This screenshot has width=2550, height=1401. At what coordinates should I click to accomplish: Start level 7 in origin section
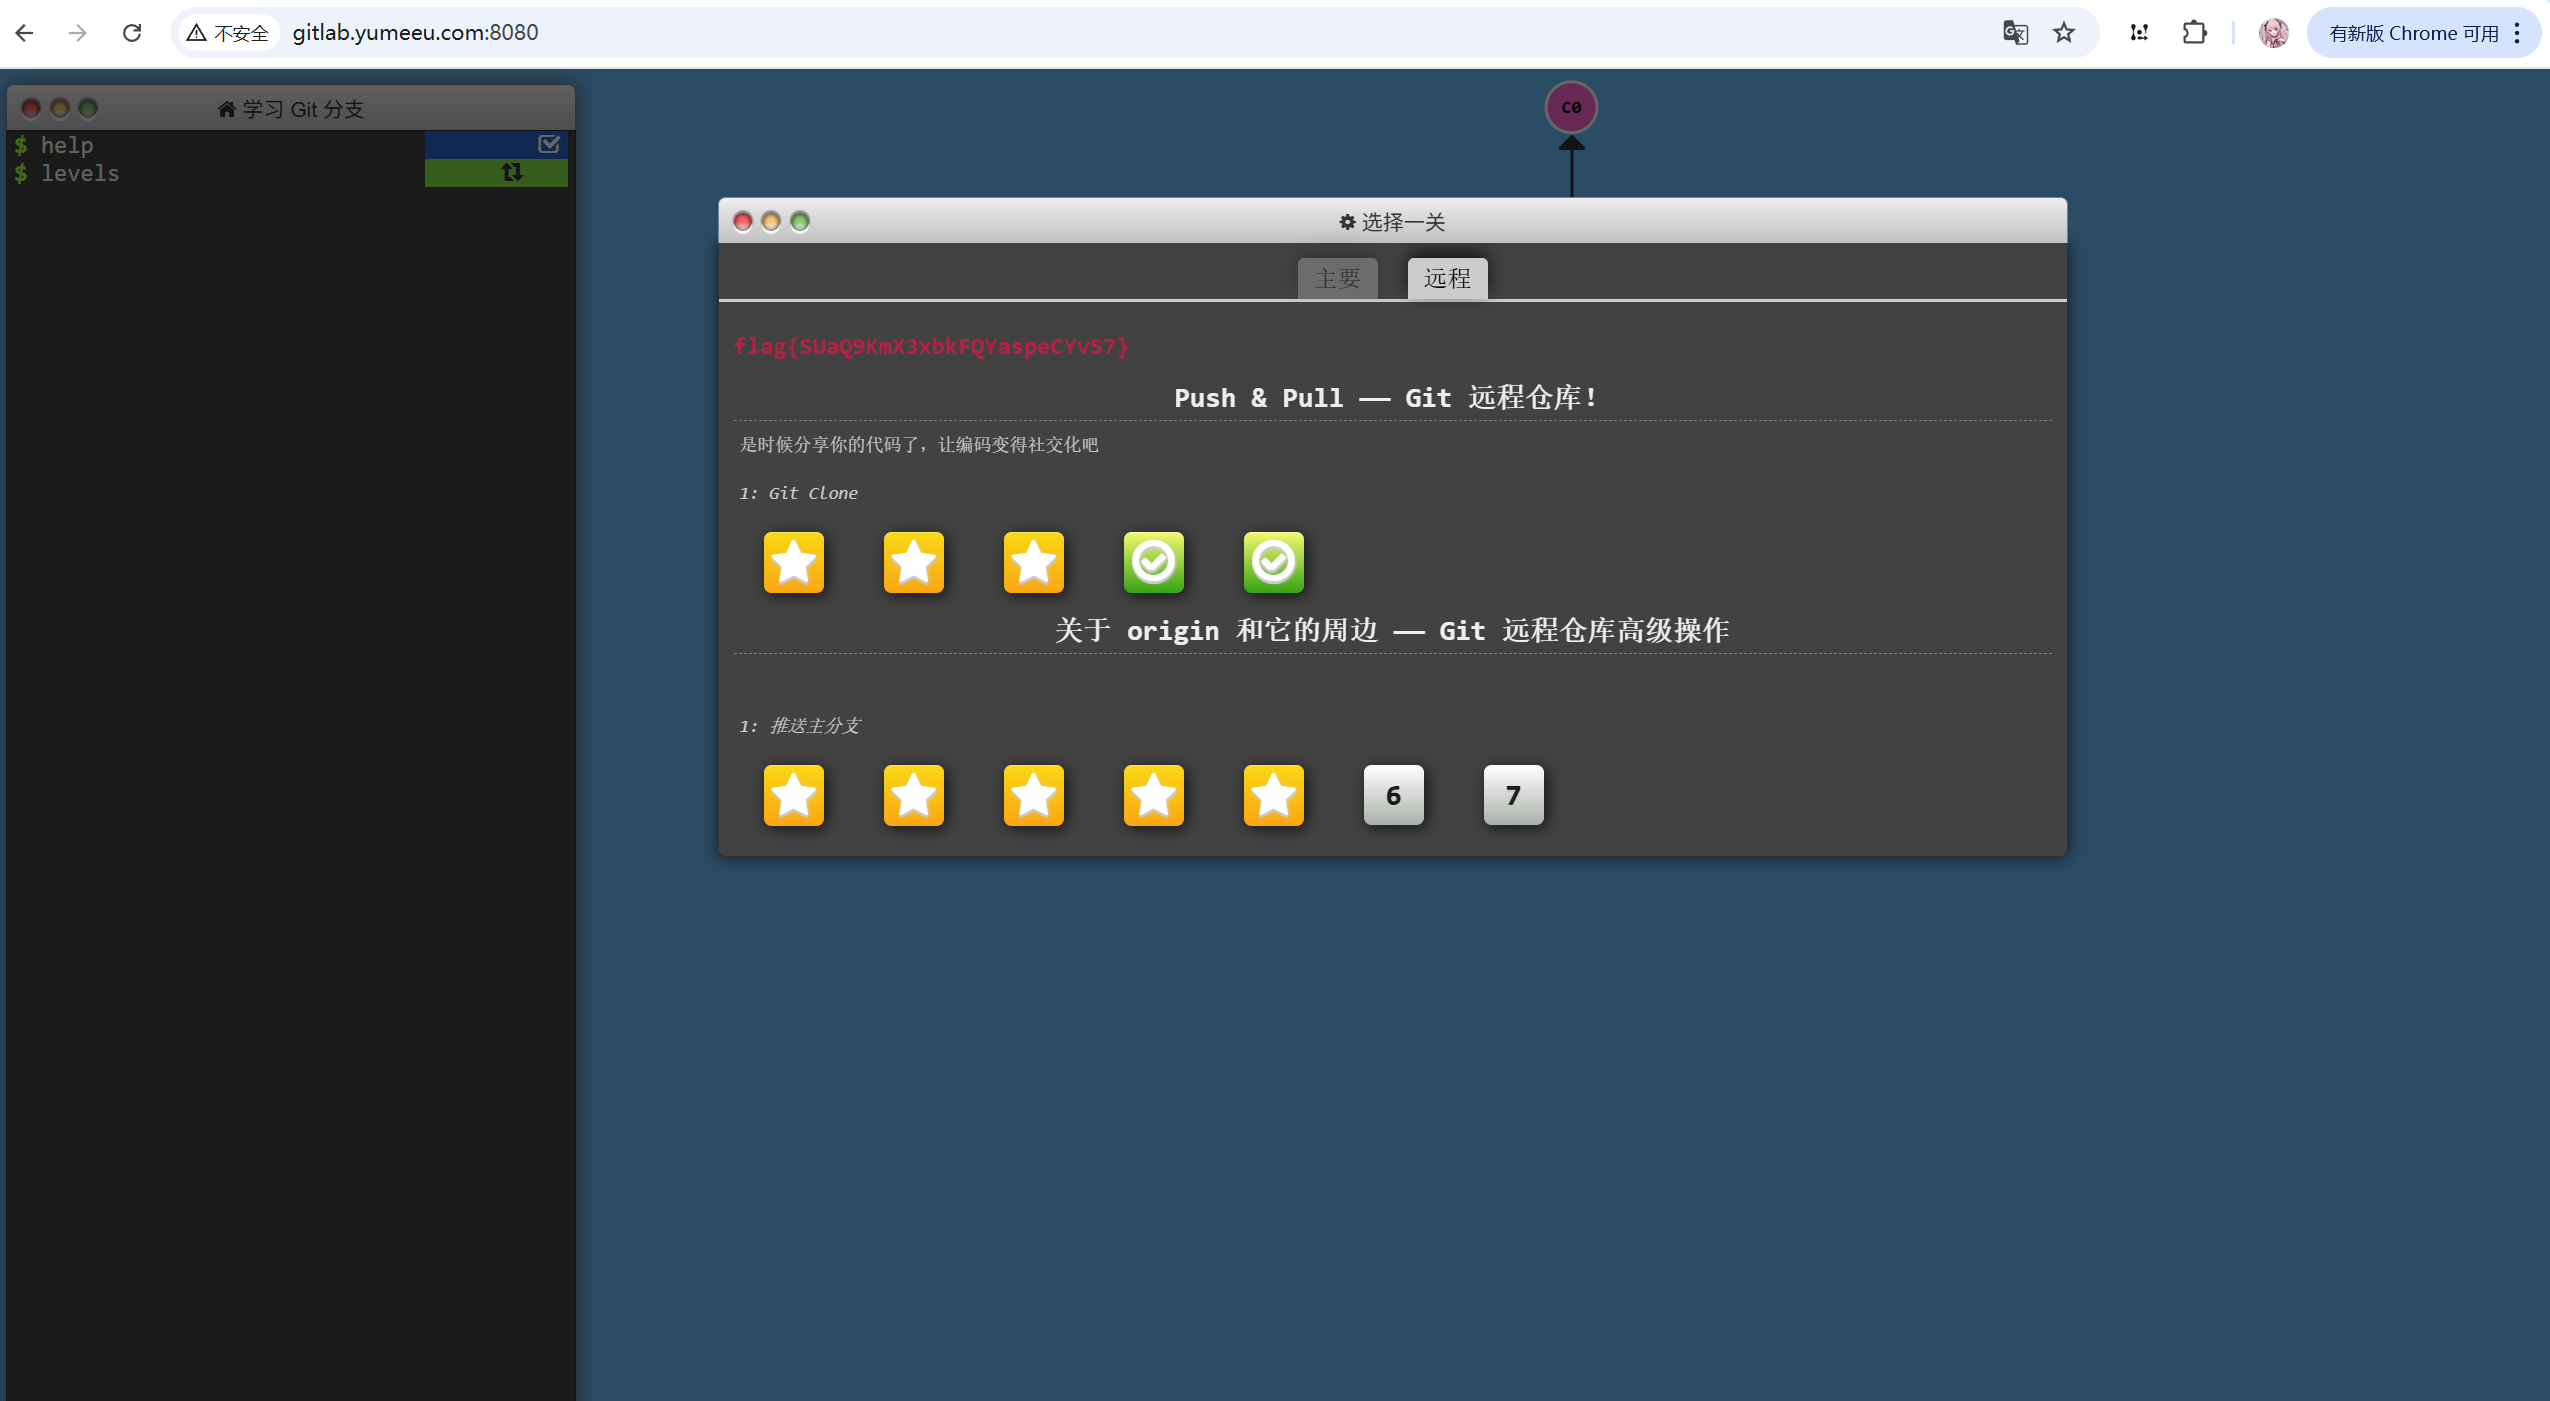[1513, 795]
